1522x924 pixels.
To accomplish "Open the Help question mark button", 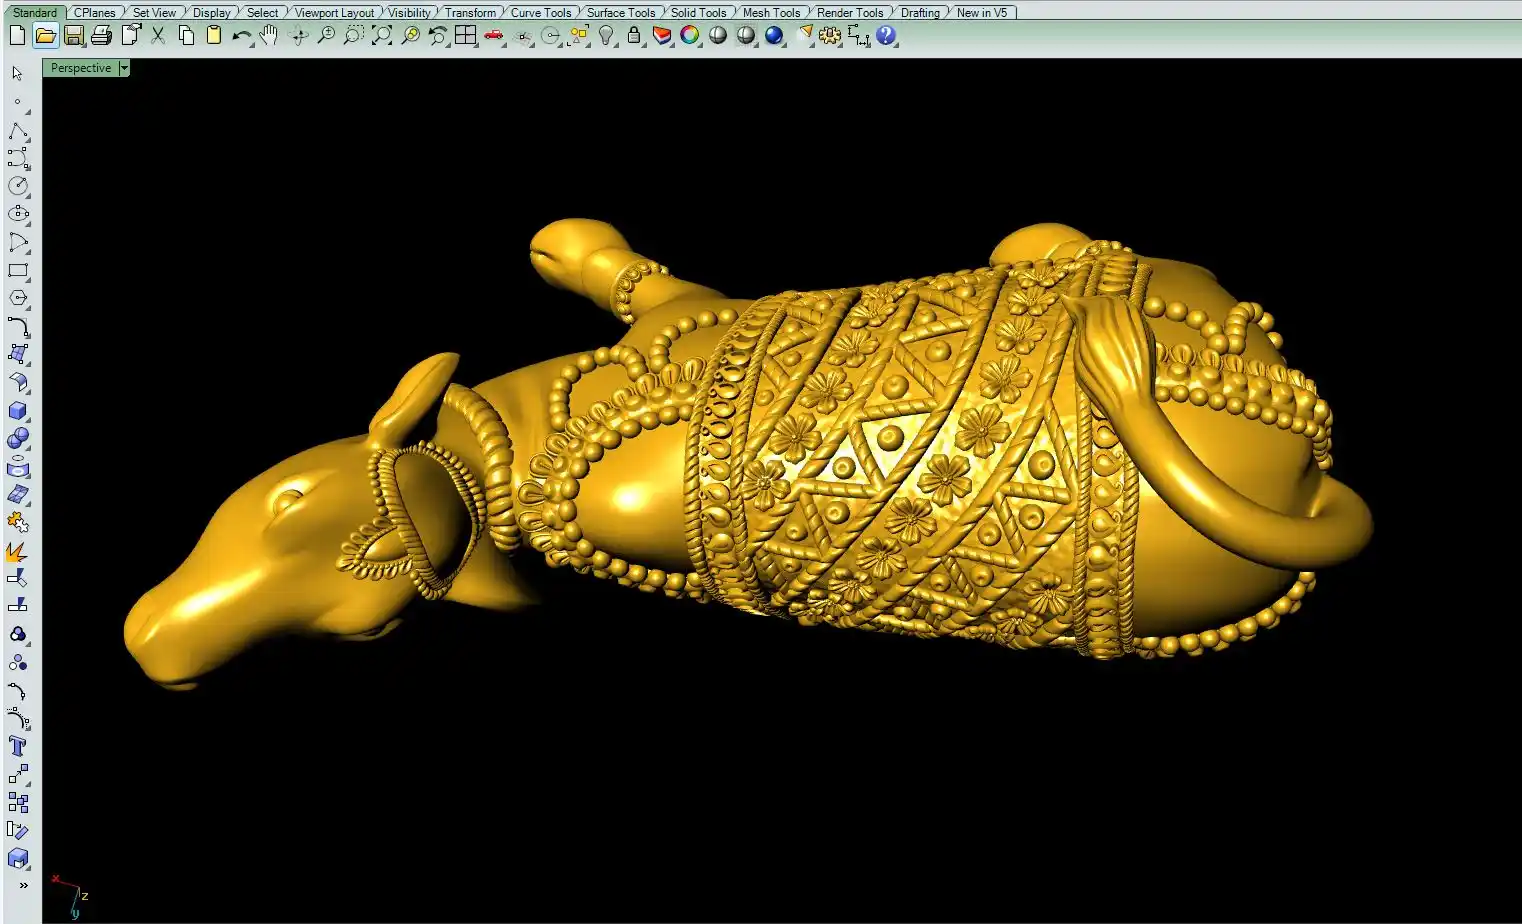I will coord(886,36).
